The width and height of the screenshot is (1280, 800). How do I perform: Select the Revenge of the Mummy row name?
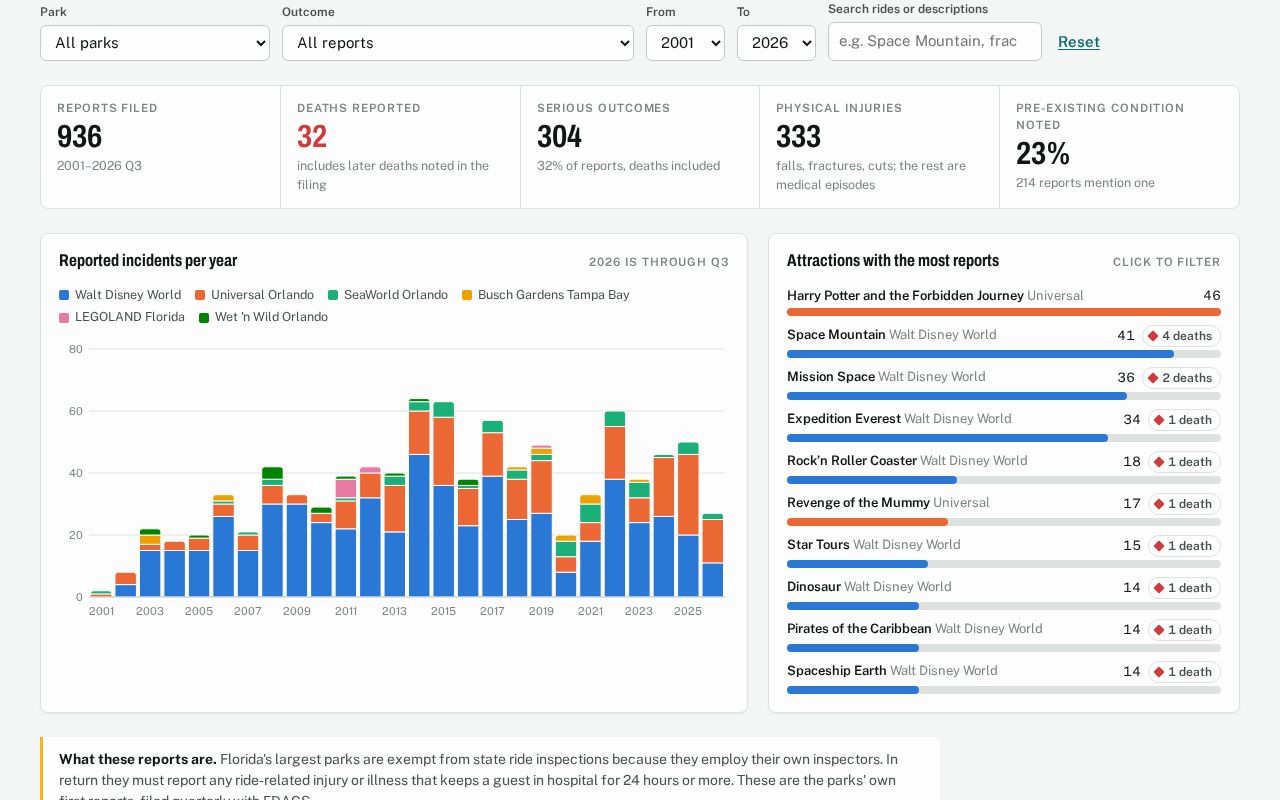pos(858,503)
